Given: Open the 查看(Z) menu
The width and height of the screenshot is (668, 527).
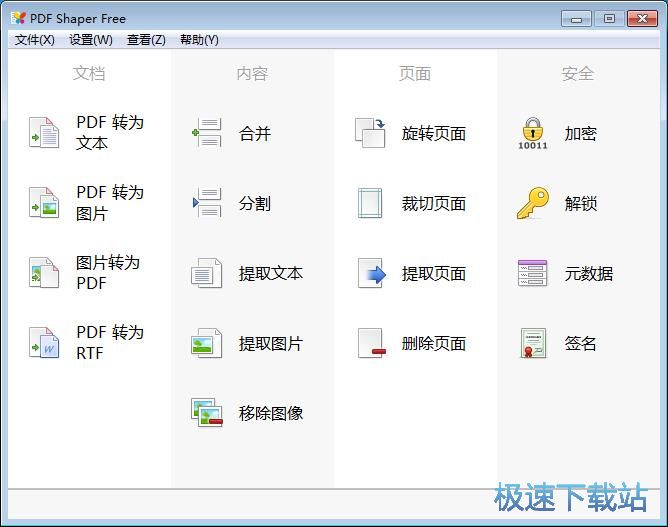Looking at the screenshot, I should (x=146, y=40).
